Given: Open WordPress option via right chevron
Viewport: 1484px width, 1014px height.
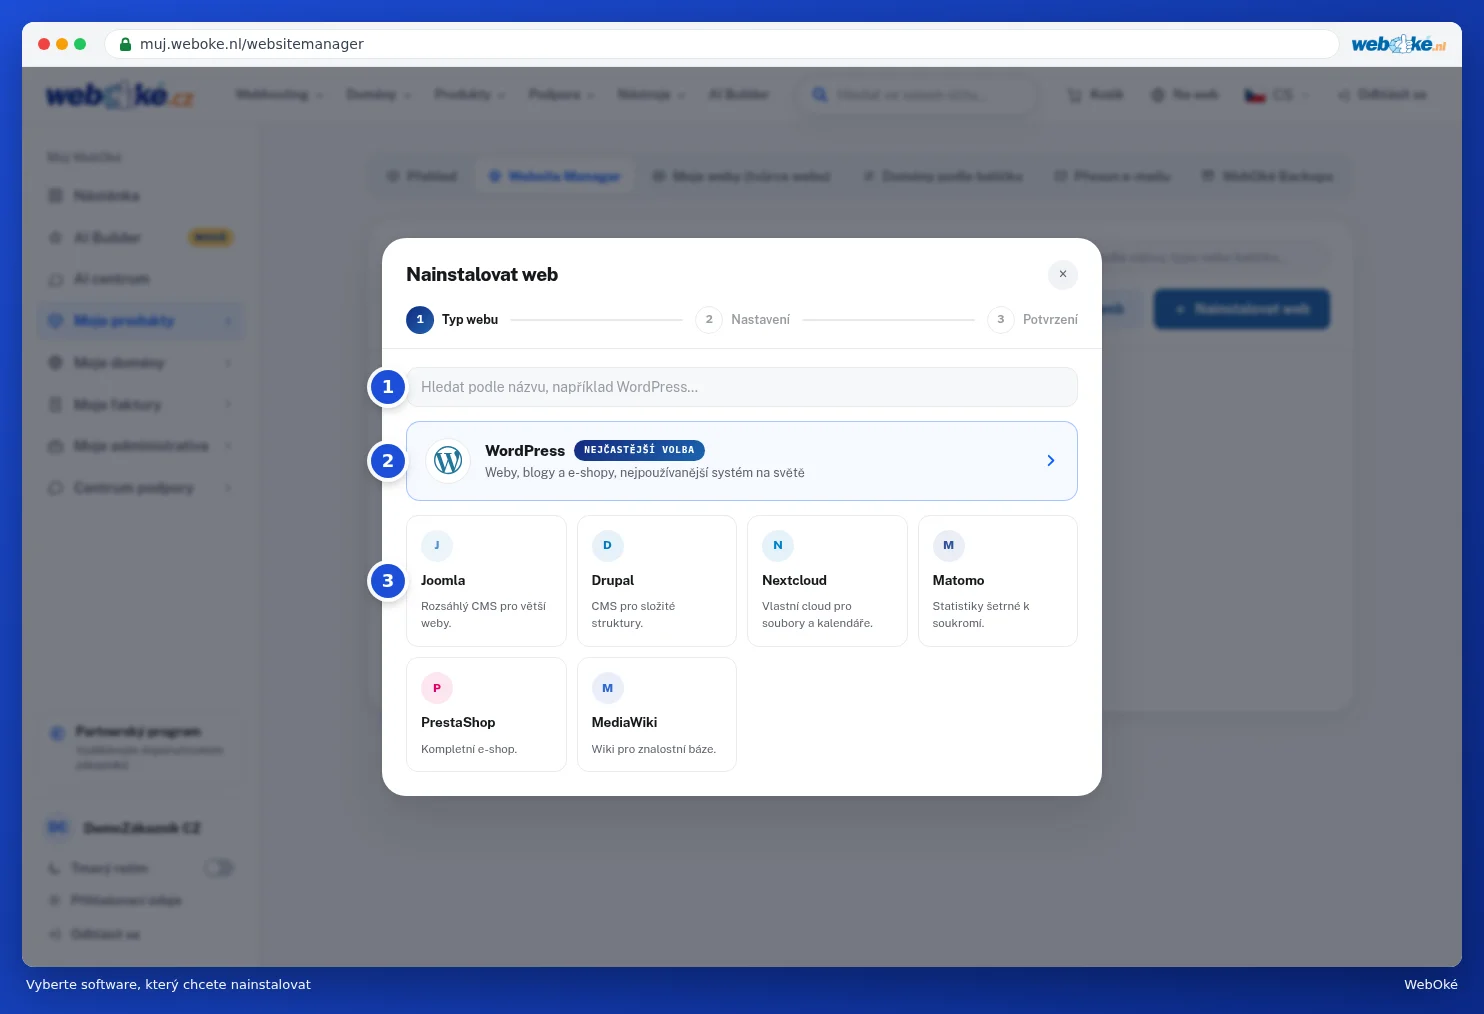Looking at the screenshot, I should (1050, 461).
